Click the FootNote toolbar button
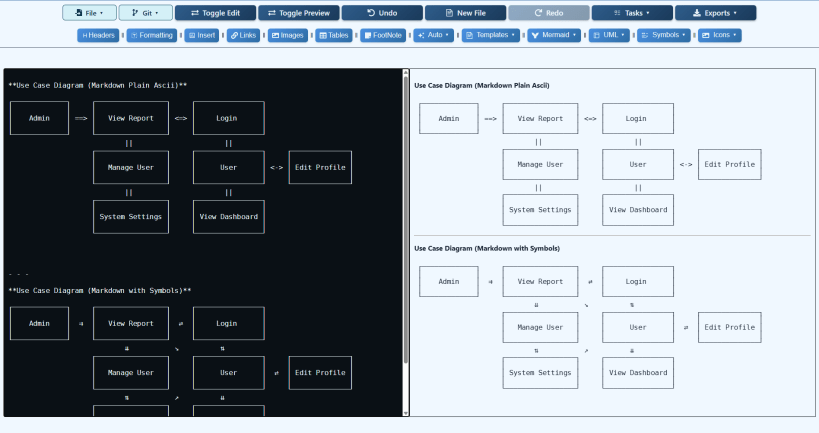Viewport: 819px width, 433px height. tap(383, 35)
